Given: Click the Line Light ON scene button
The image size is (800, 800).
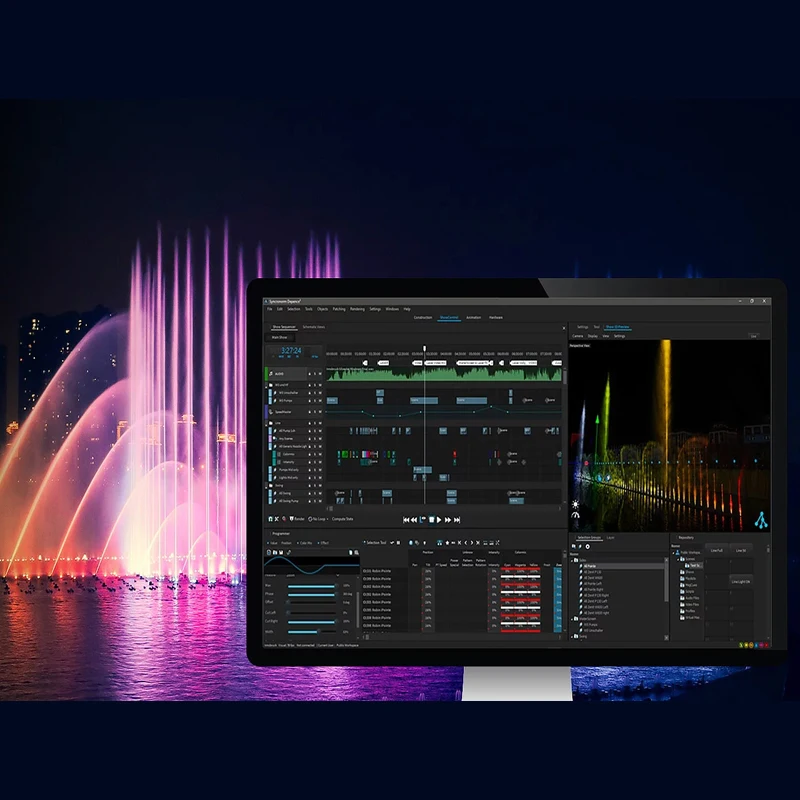Looking at the screenshot, I should [x=741, y=582].
